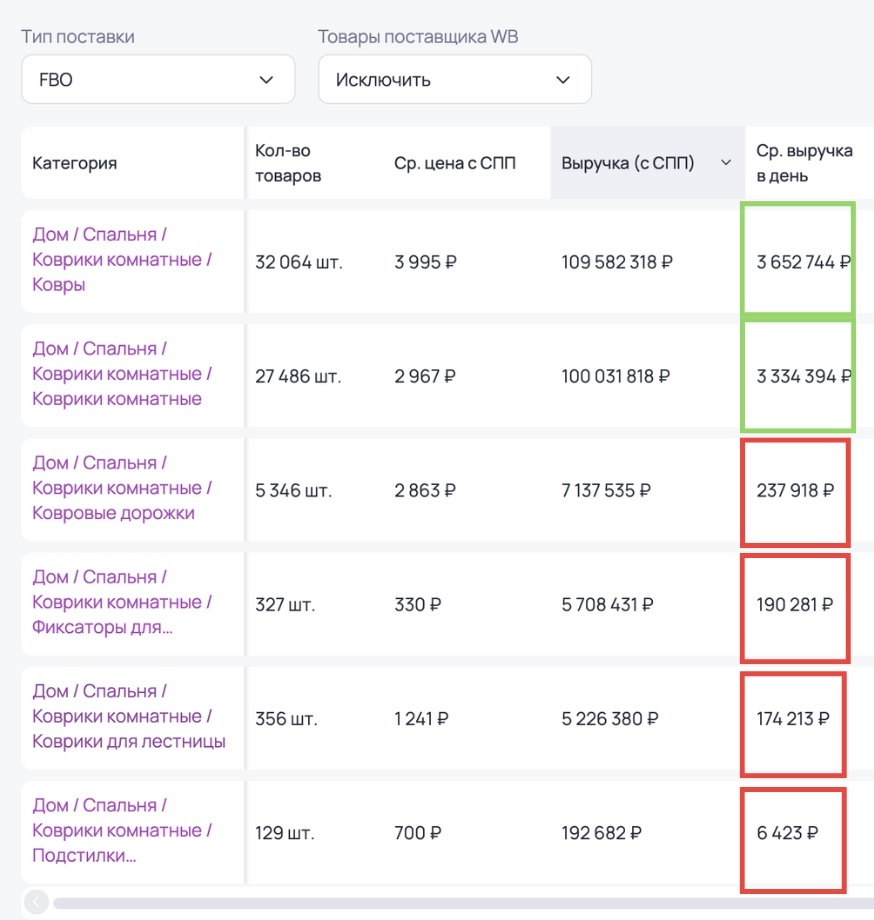Expand the "Исключить" WB supplier dropdown

(x=454, y=80)
